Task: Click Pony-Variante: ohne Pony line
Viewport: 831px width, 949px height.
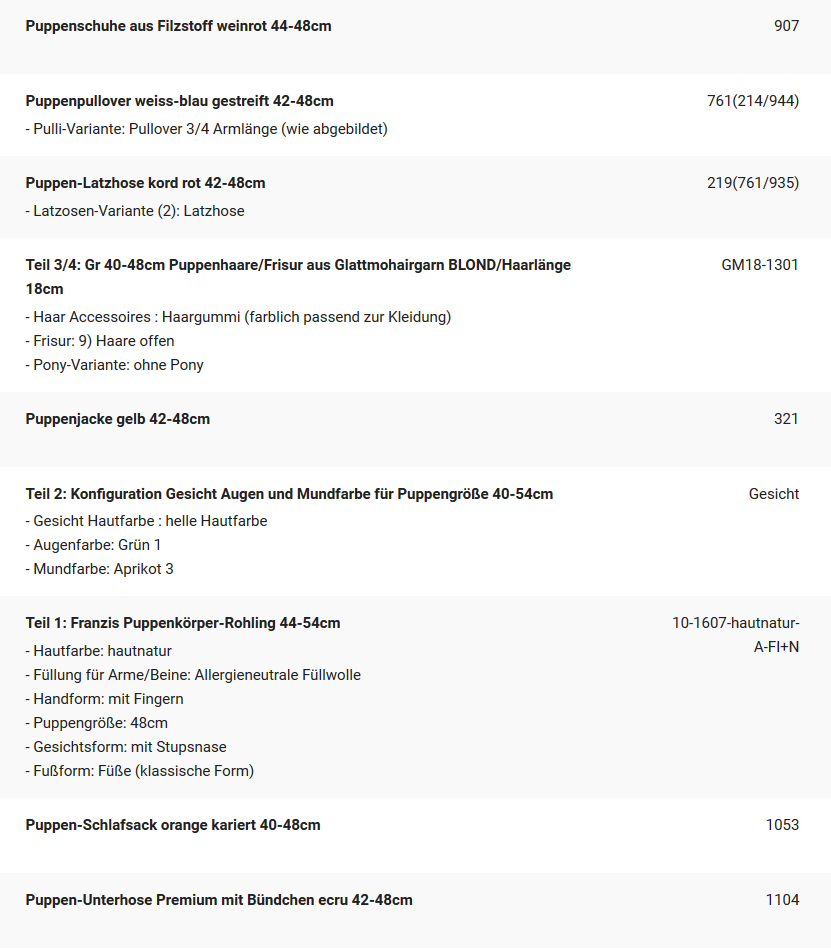Action: (114, 365)
